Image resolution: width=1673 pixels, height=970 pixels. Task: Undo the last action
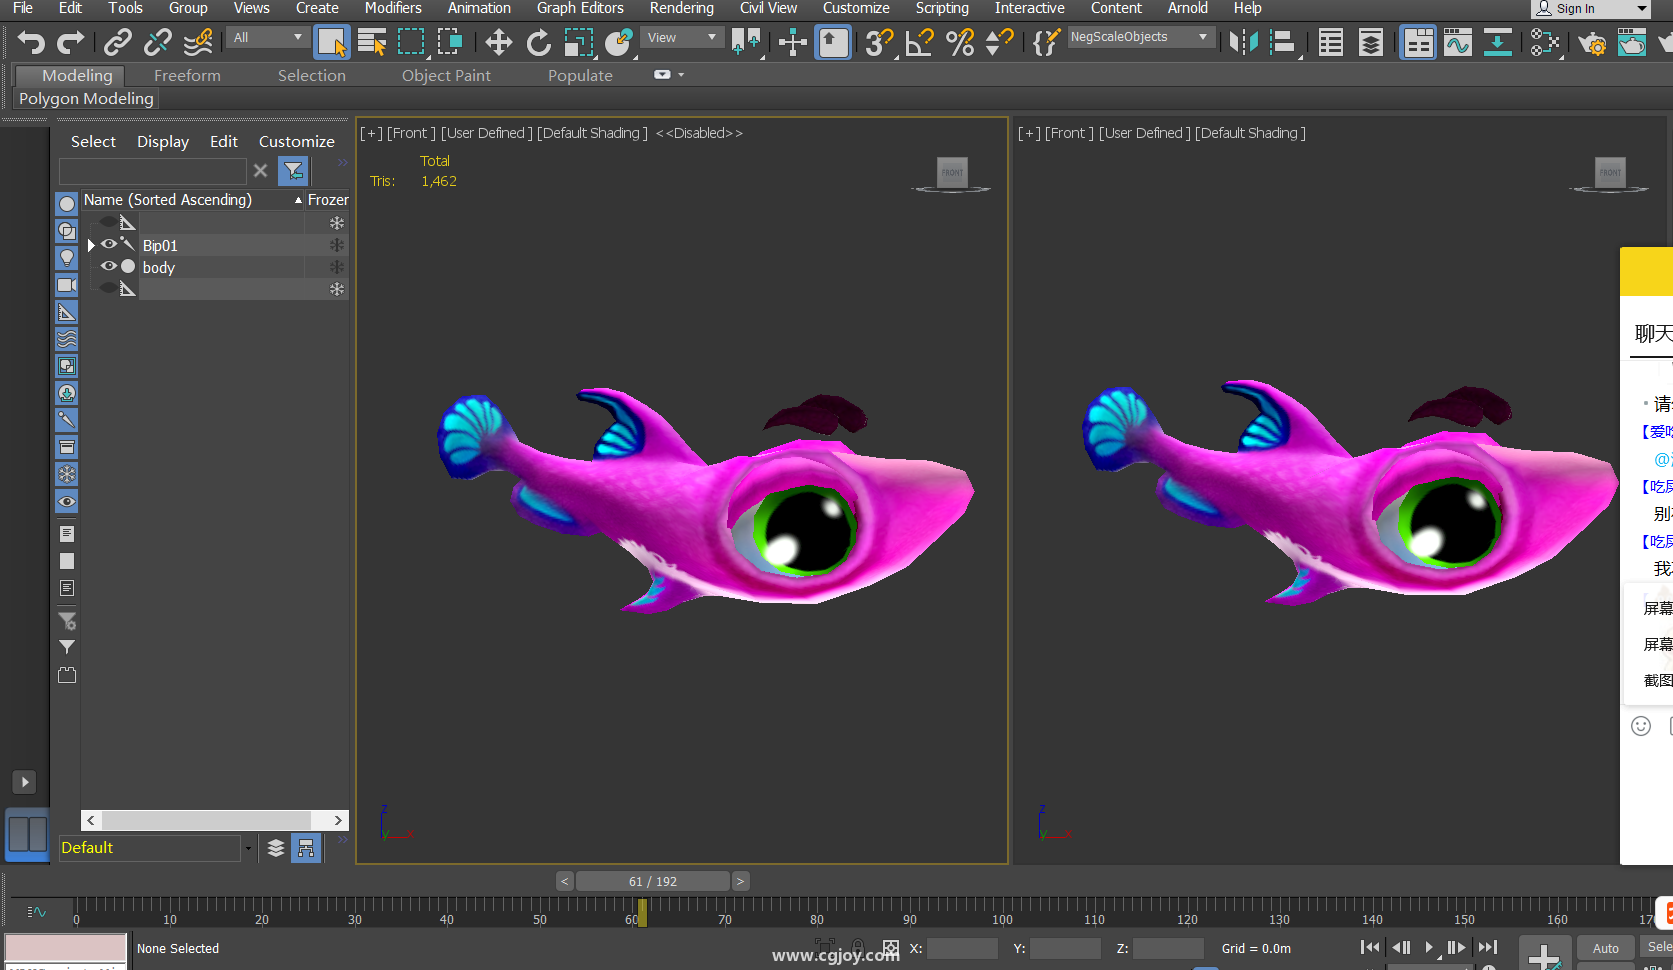coord(31,42)
